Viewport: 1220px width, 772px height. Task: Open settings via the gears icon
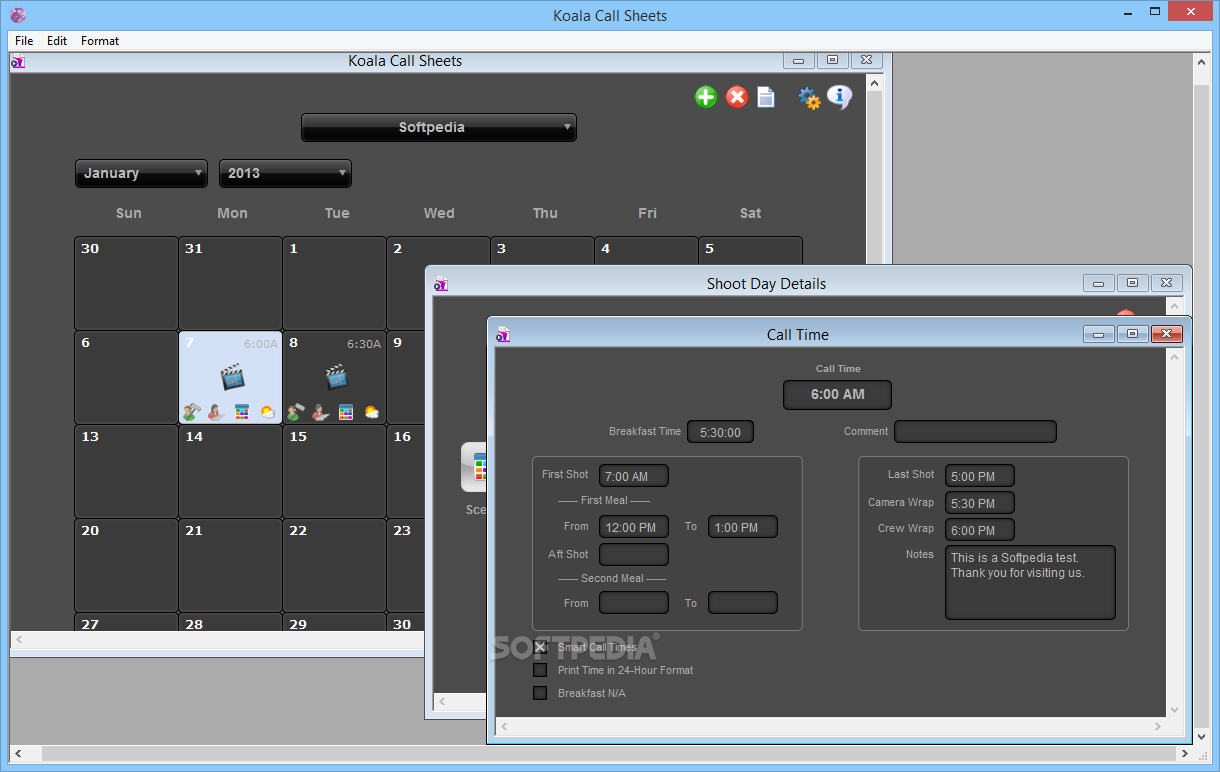809,97
